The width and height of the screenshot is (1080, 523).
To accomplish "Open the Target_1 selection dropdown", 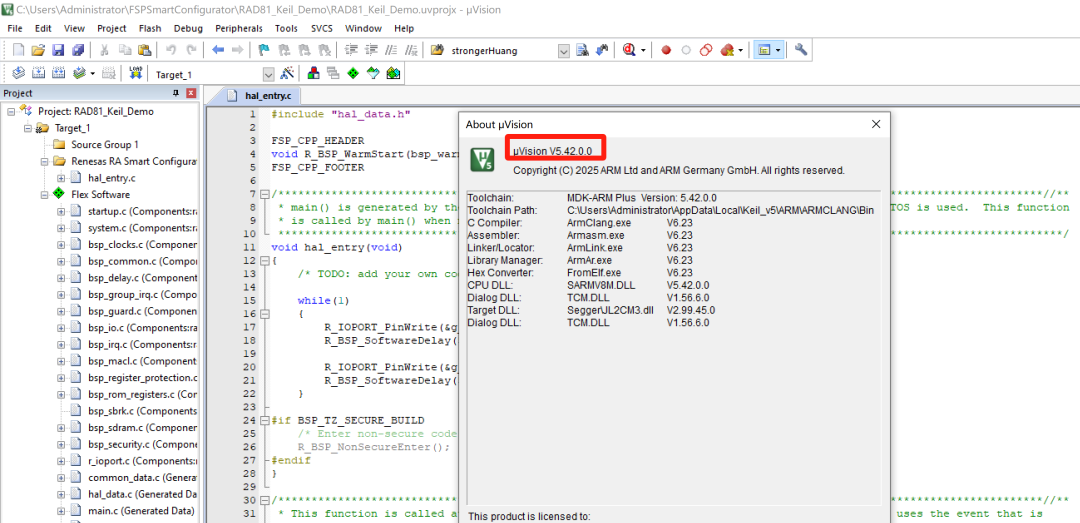I will (269, 74).
